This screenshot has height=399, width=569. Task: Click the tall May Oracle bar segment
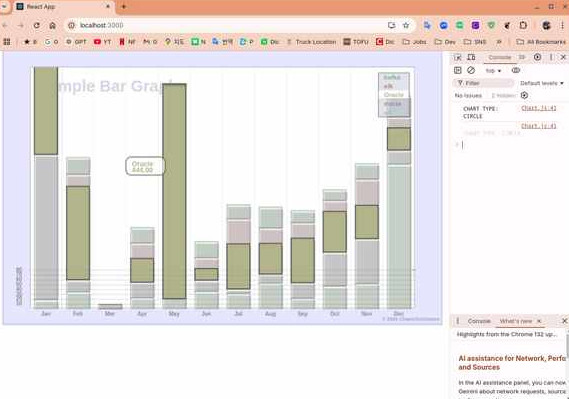[174, 191]
